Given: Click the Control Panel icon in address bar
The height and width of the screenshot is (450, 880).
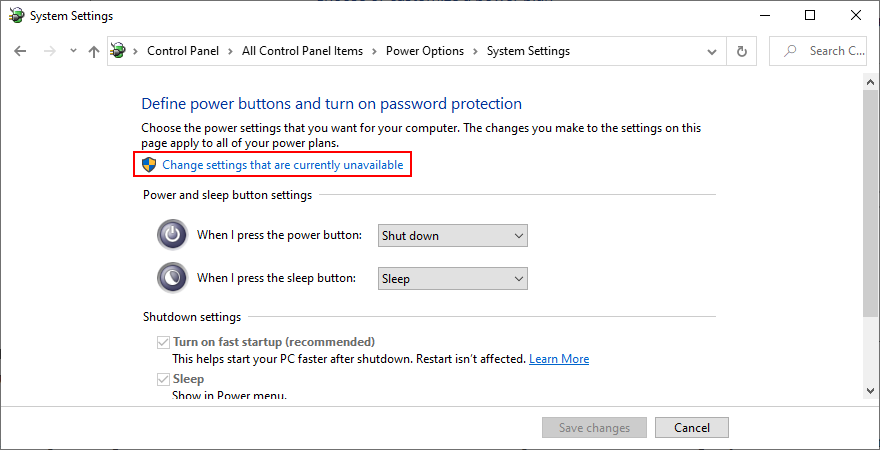Looking at the screenshot, I should [x=120, y=51].
